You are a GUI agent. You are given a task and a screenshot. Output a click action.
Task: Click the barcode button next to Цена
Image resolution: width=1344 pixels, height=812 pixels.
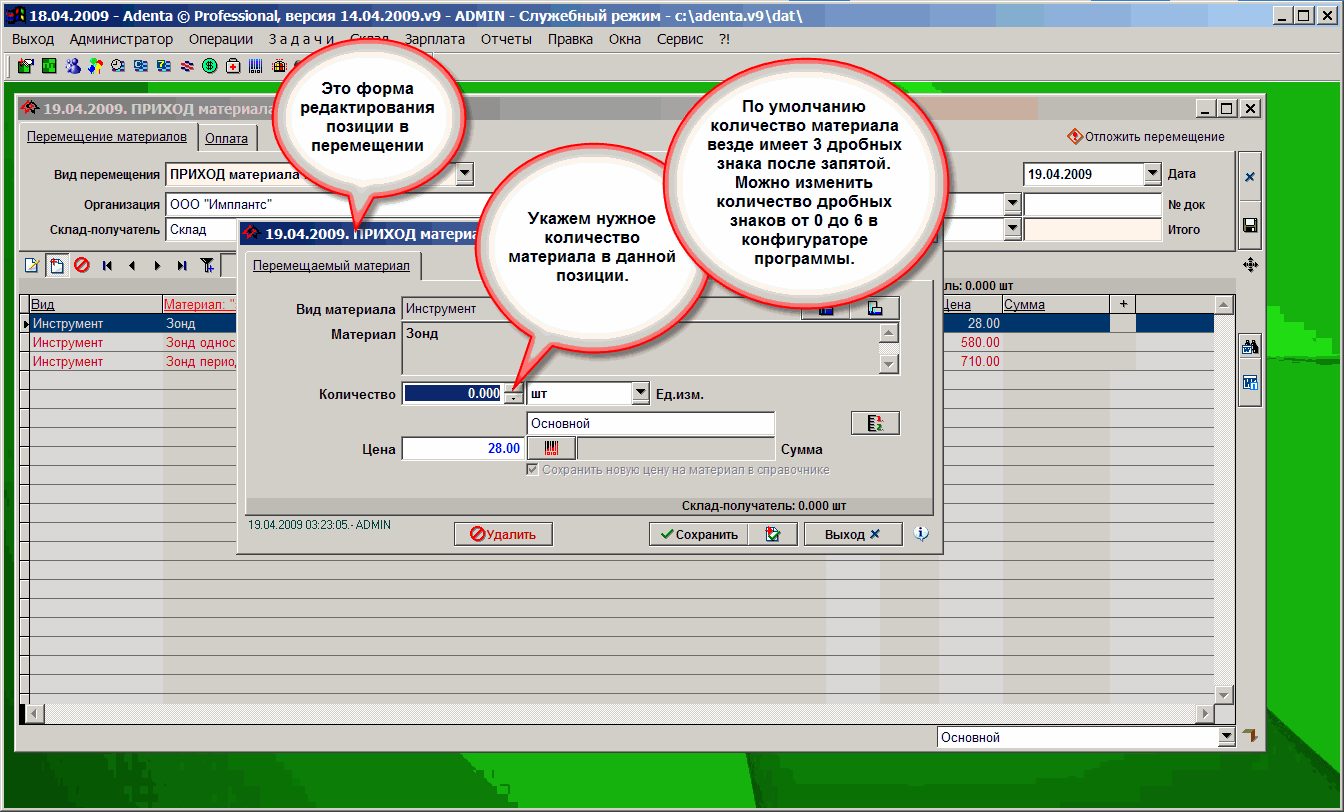point(551,449)
